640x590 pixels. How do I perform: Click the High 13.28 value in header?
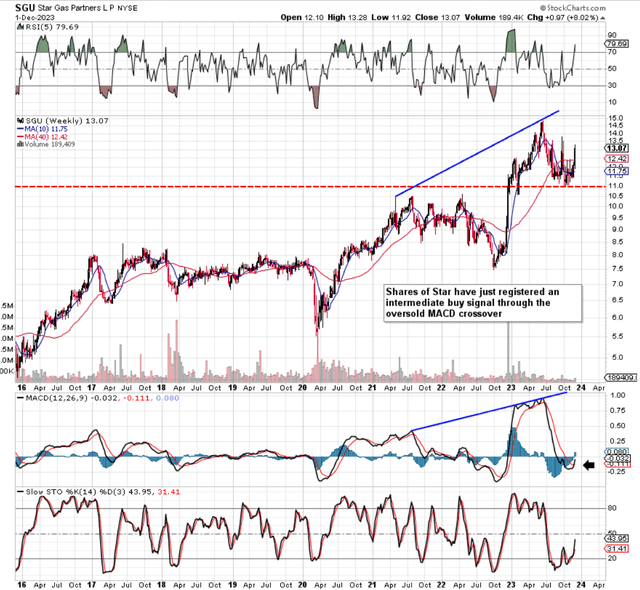click(347, 18)
